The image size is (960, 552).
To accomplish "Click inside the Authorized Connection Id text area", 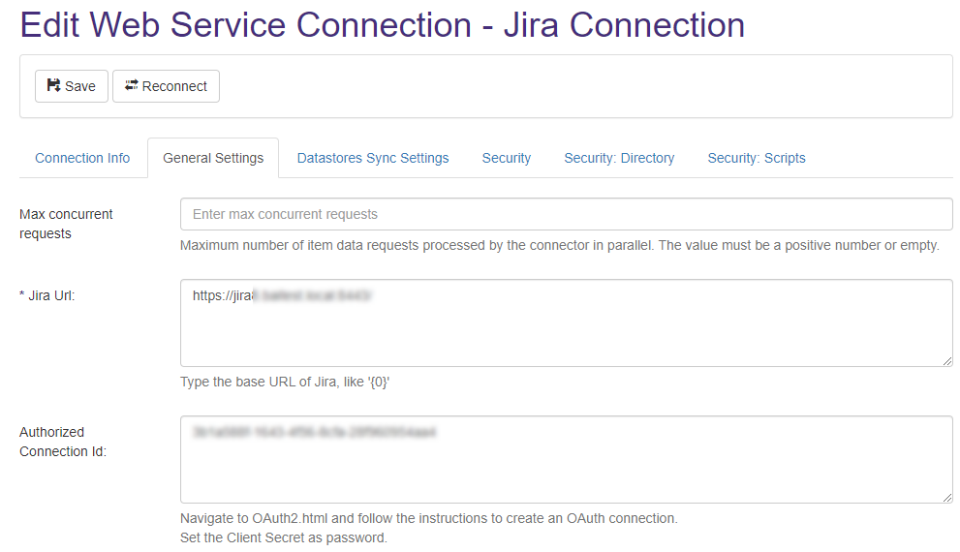I will click(566, 460).
